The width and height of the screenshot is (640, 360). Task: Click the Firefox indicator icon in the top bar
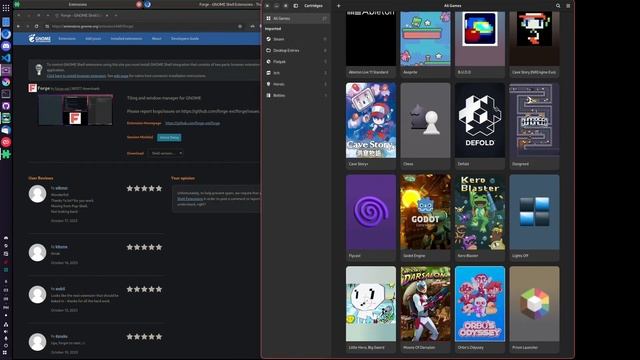[147, 4]
